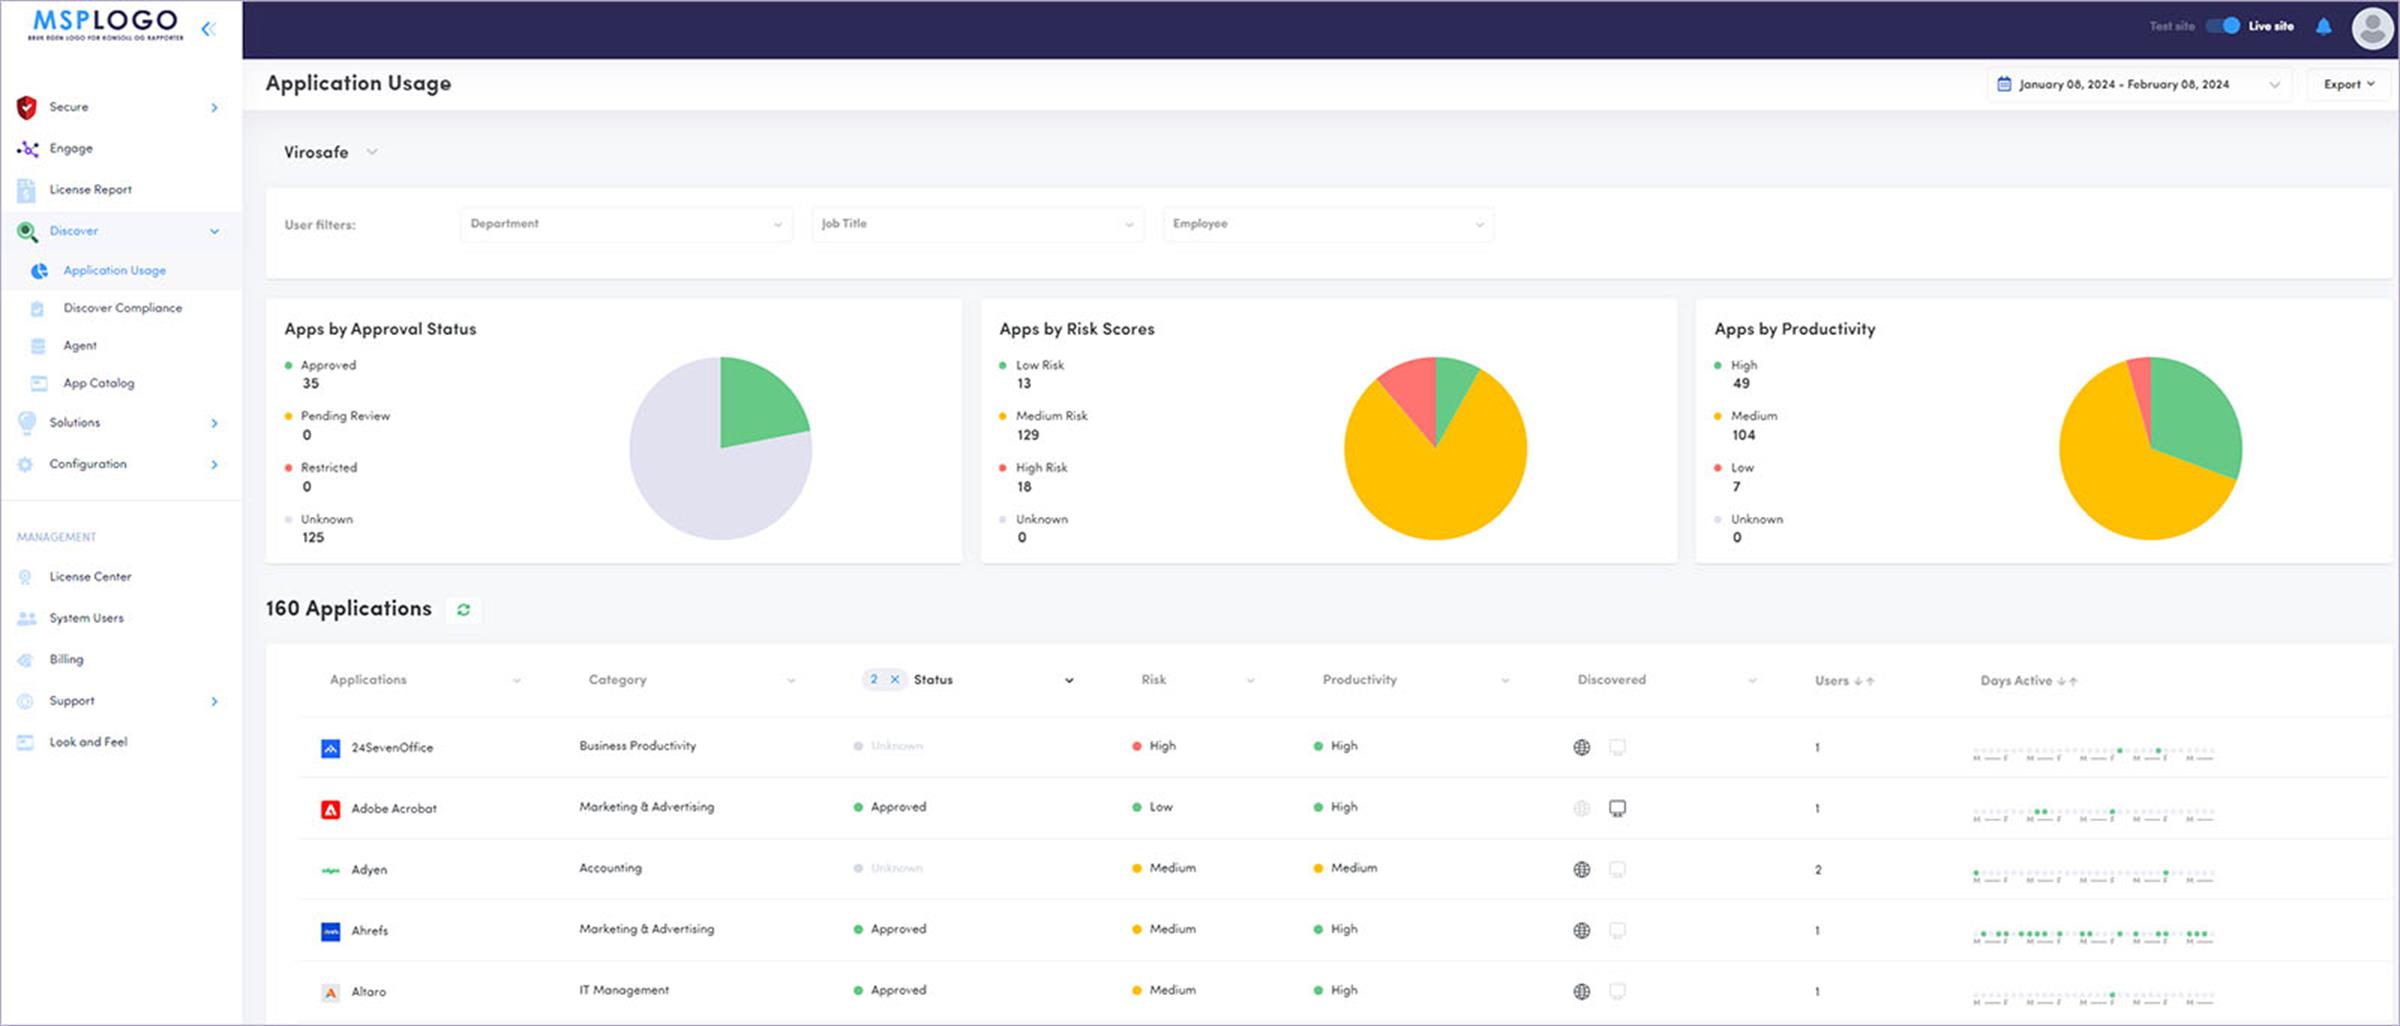The width and height of the screenshot is (2400, 1026).
Task: Click the 24SevenOffice application name
Action: (x=392, y=748)
